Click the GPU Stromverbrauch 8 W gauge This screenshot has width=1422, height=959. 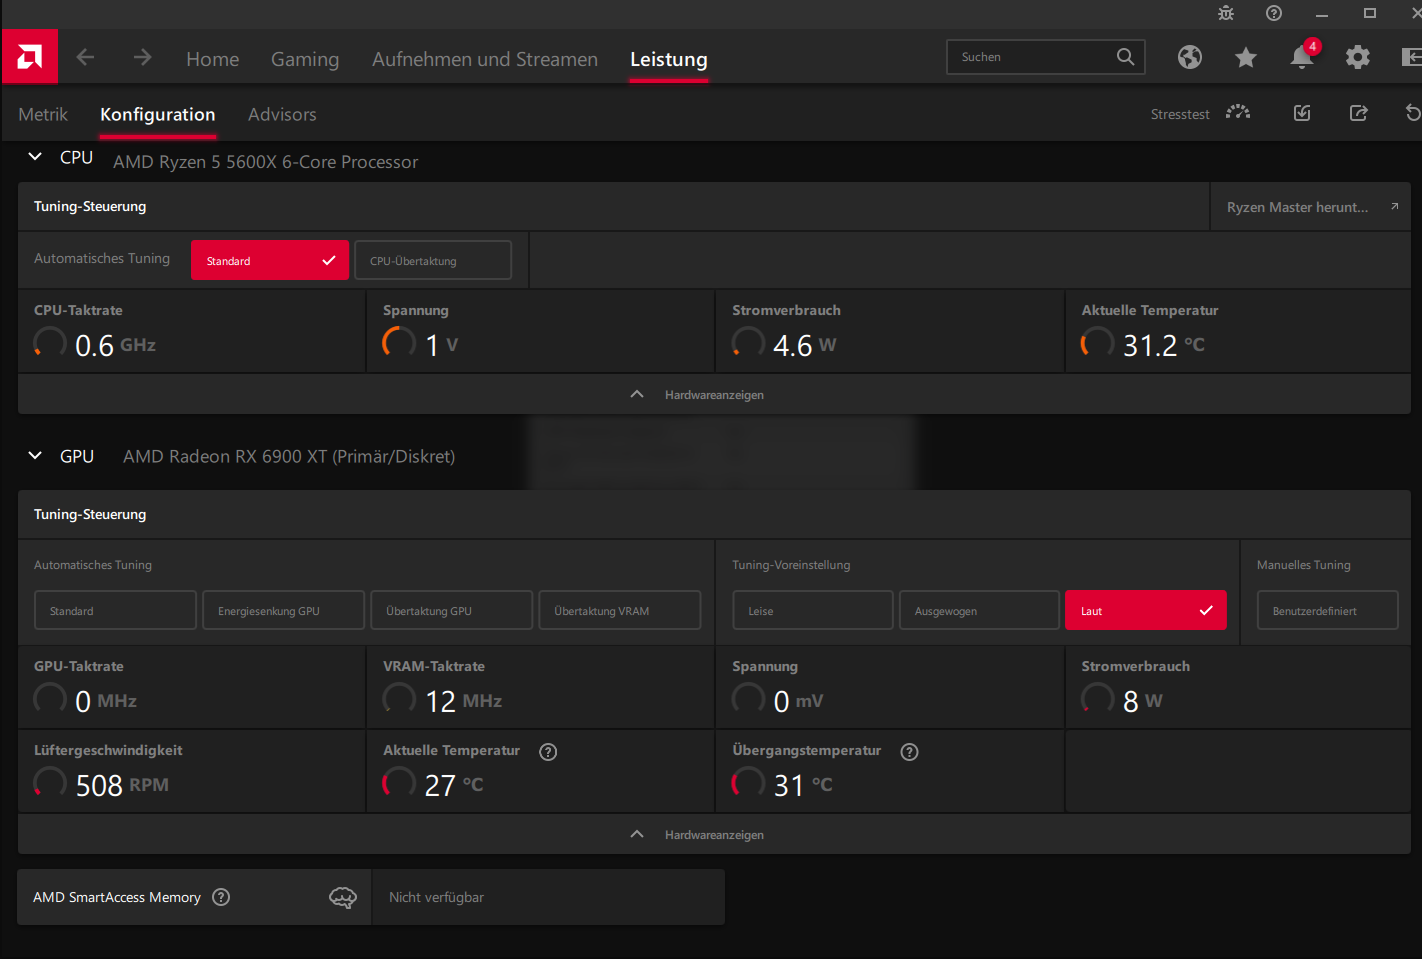[x=1097, y=699]
